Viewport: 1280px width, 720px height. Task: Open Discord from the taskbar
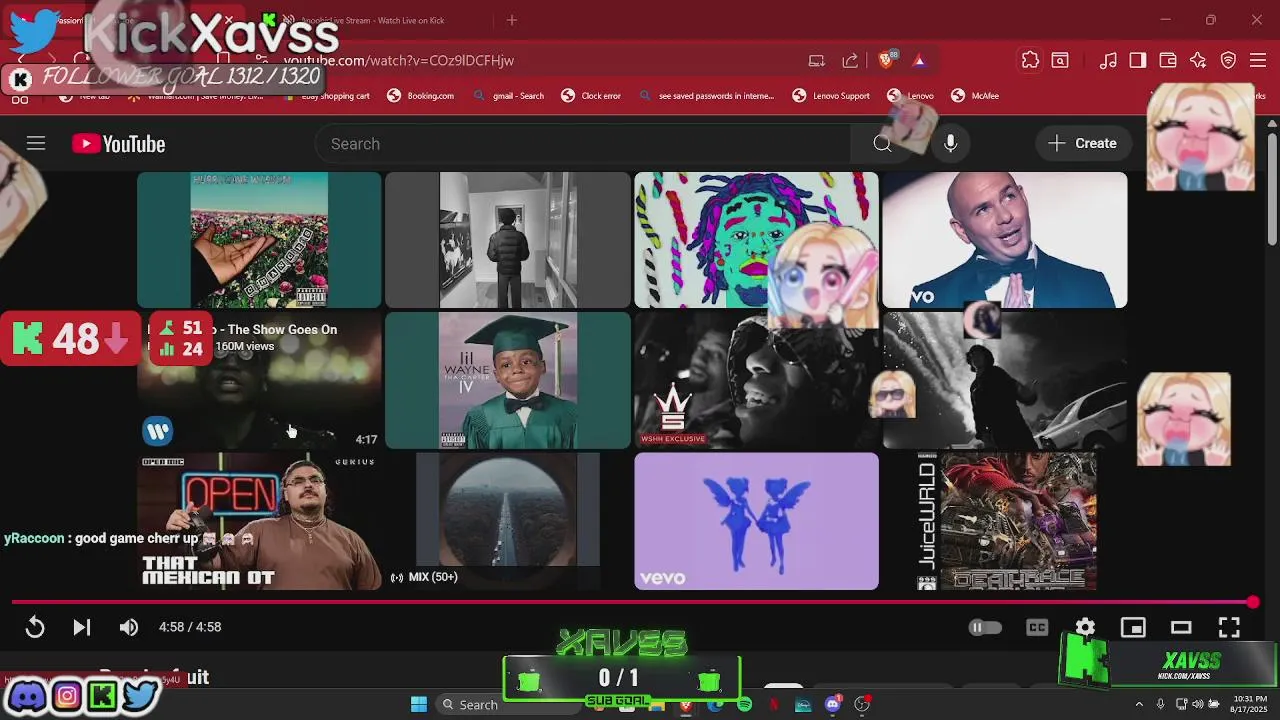pyautogui.click(x=833, y=704)
